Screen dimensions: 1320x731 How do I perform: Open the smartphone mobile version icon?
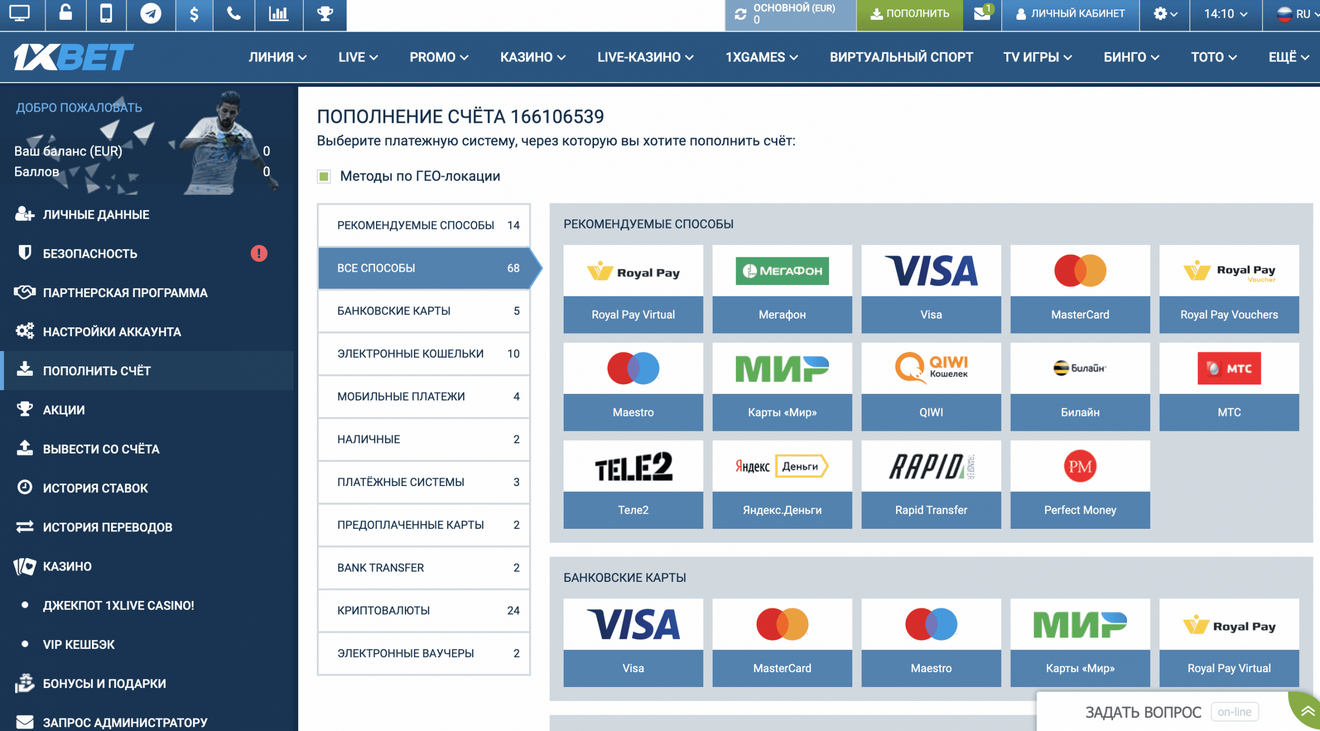107,15
